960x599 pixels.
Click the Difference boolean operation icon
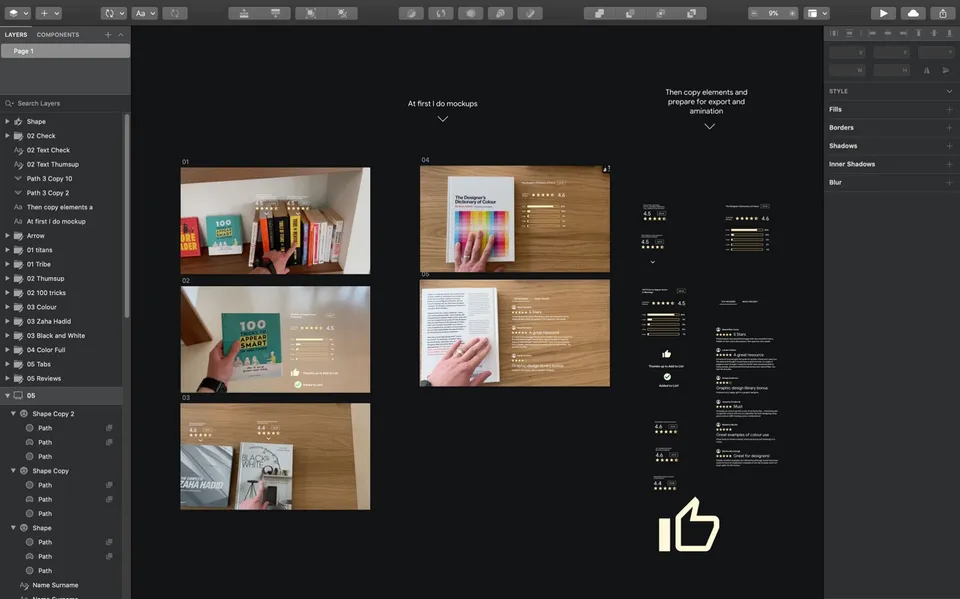click(691, 13)
